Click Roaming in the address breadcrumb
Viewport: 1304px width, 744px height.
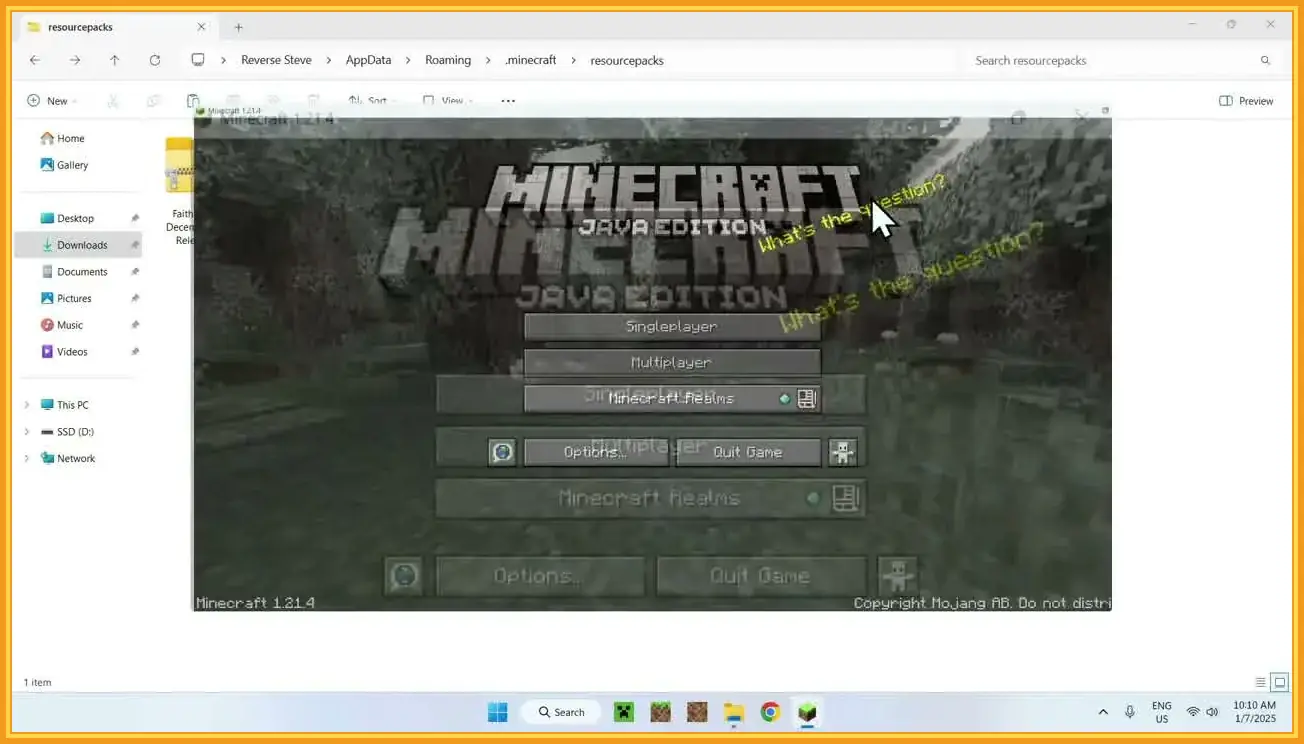(x=448, y=60)
